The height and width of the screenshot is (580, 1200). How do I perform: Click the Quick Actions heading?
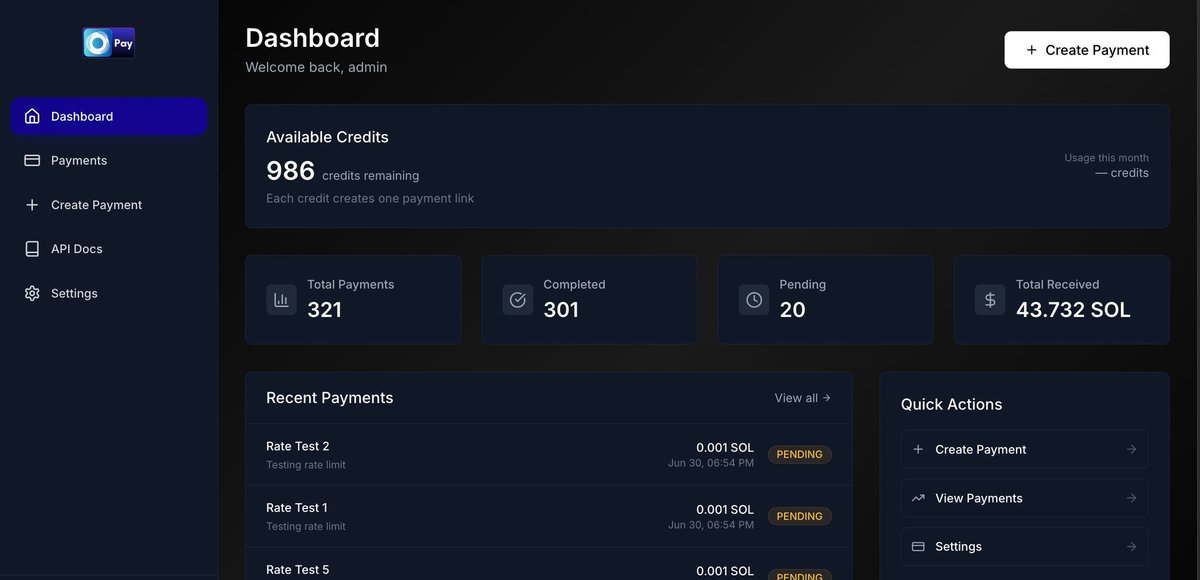pos(951,404)
